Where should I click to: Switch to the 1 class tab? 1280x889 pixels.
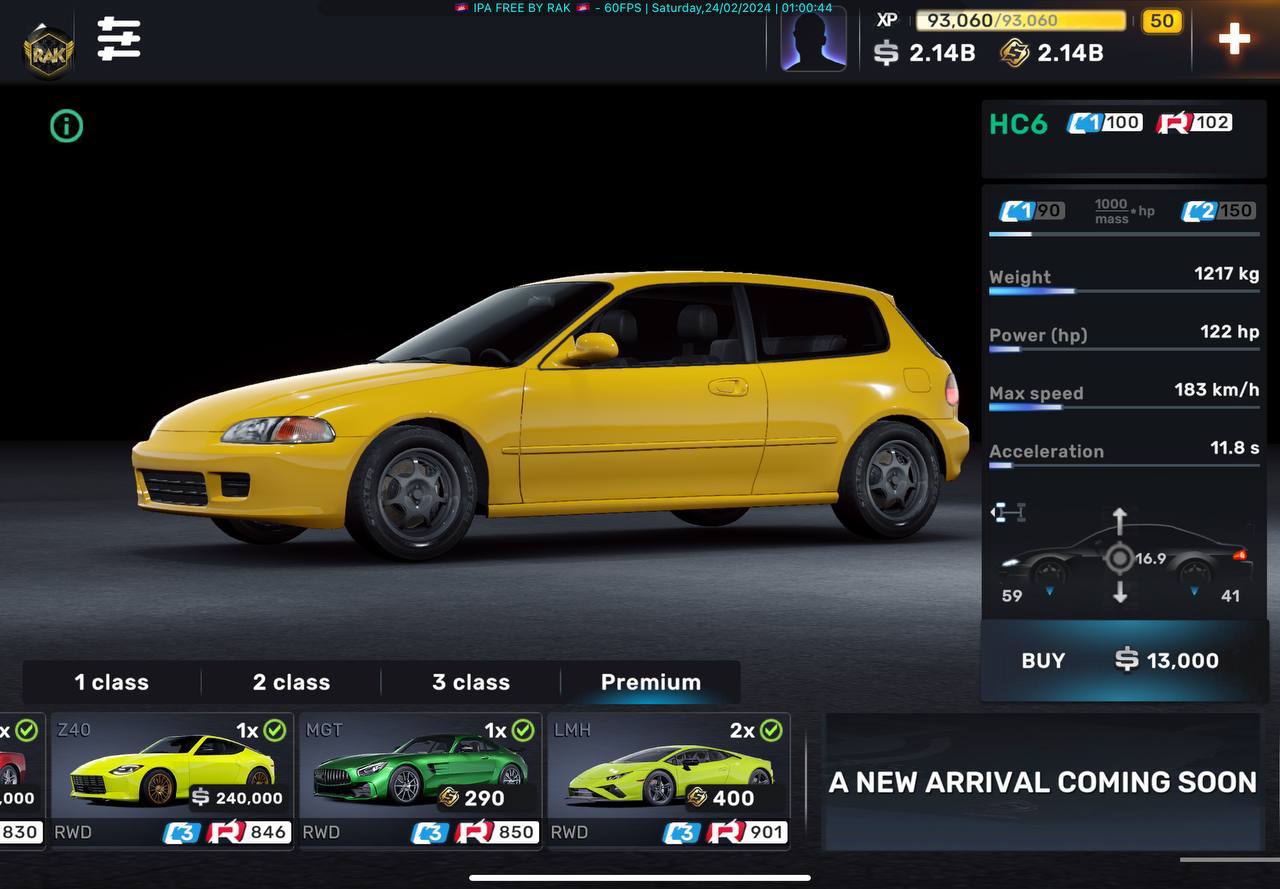click(111, 682)
